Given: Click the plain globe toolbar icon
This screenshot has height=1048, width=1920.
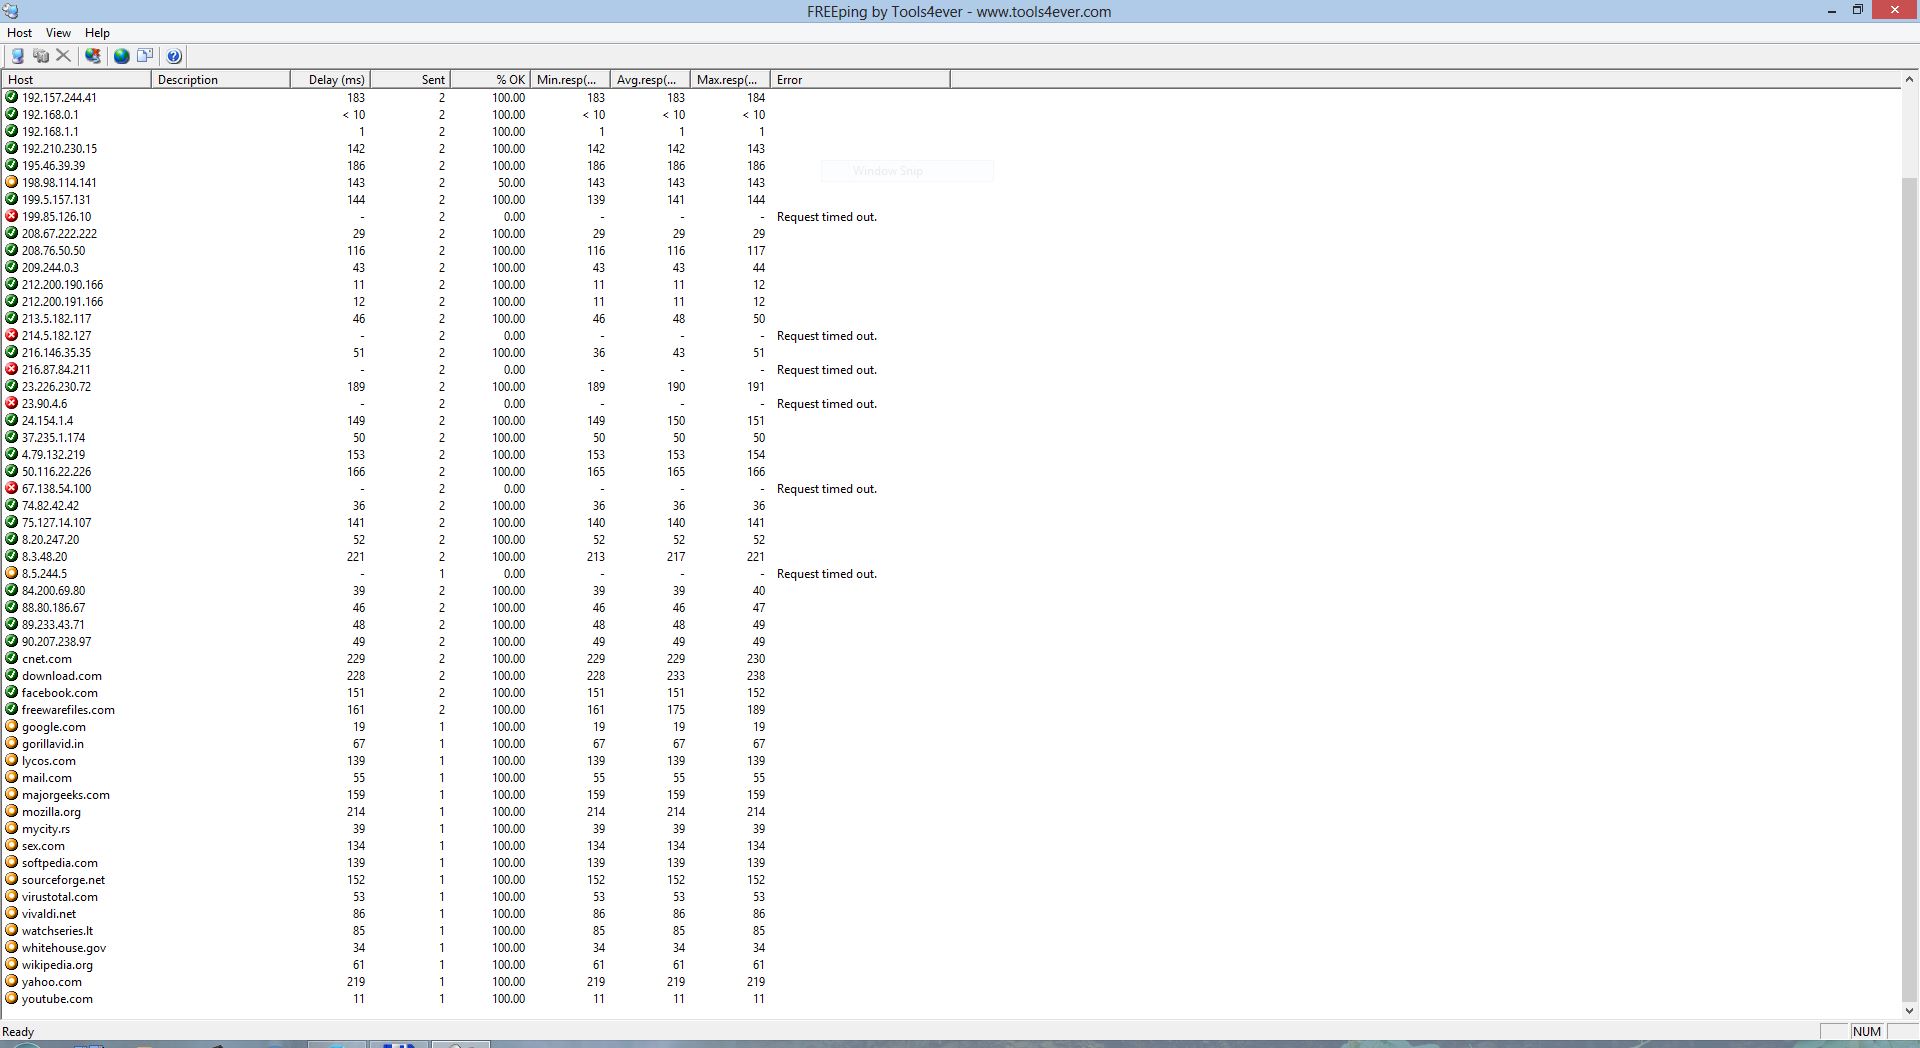Looking at the screenshot, I should (x=121, y=56).
